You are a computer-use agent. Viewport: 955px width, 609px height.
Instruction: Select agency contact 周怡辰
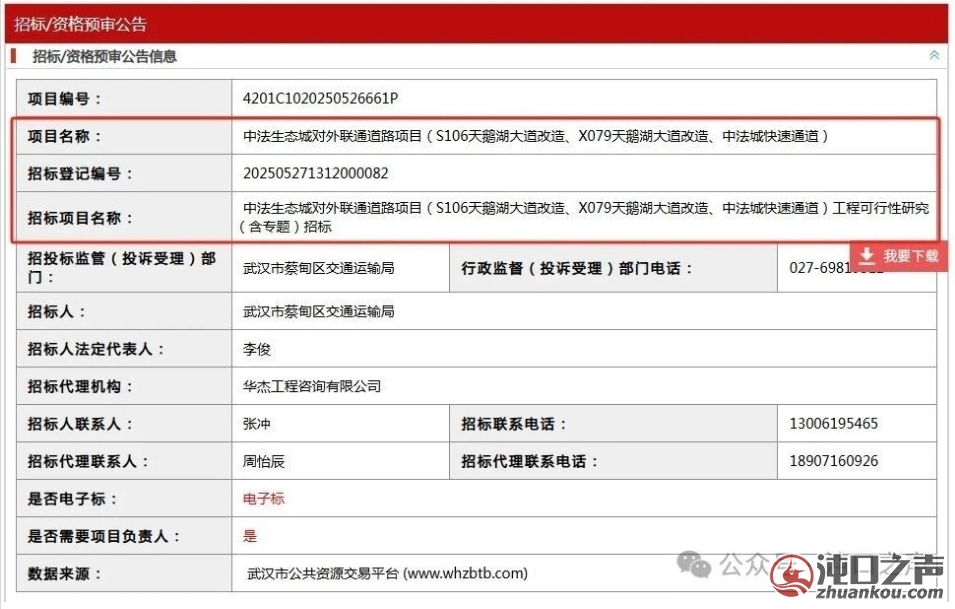[x=264, y=462]
